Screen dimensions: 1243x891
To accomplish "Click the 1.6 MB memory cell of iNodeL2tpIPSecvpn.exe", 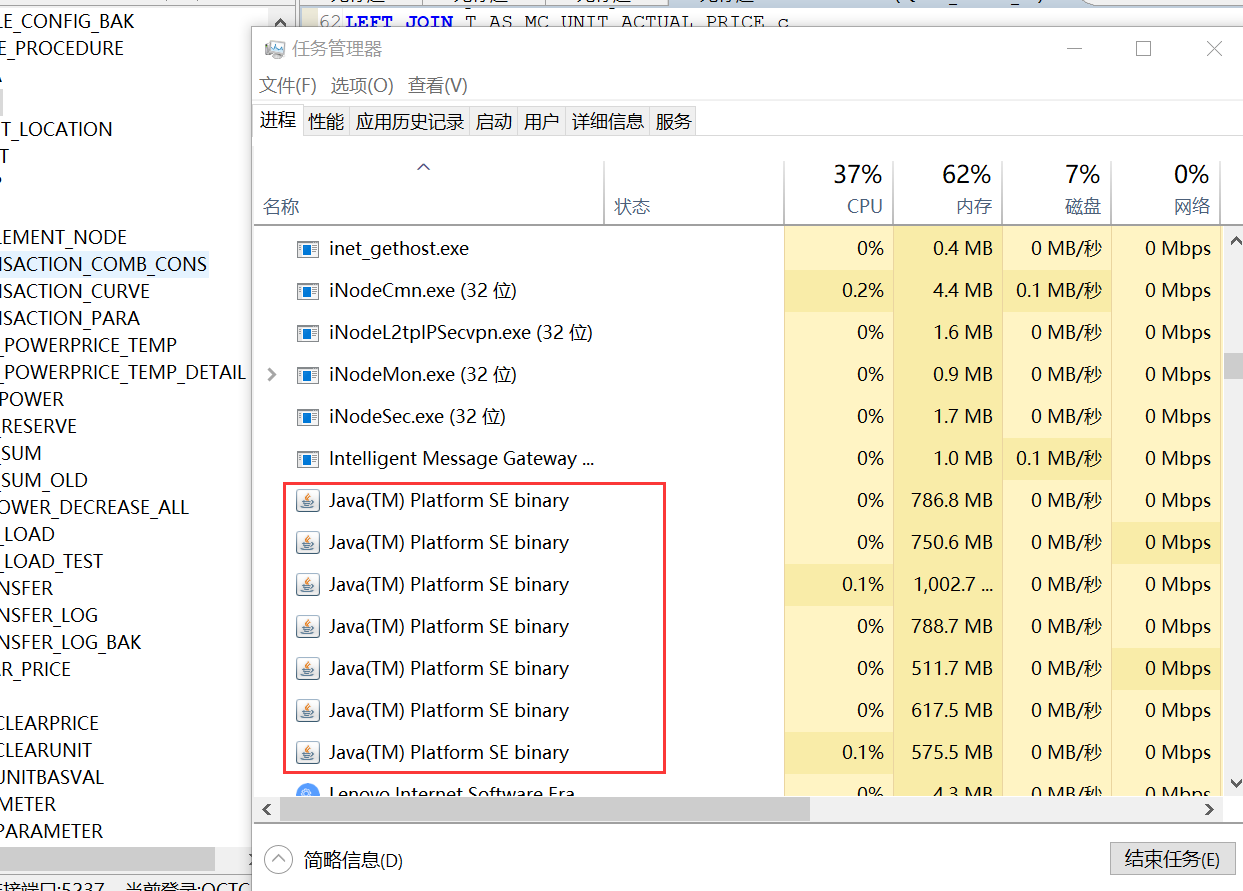I will tap(948, 333).
